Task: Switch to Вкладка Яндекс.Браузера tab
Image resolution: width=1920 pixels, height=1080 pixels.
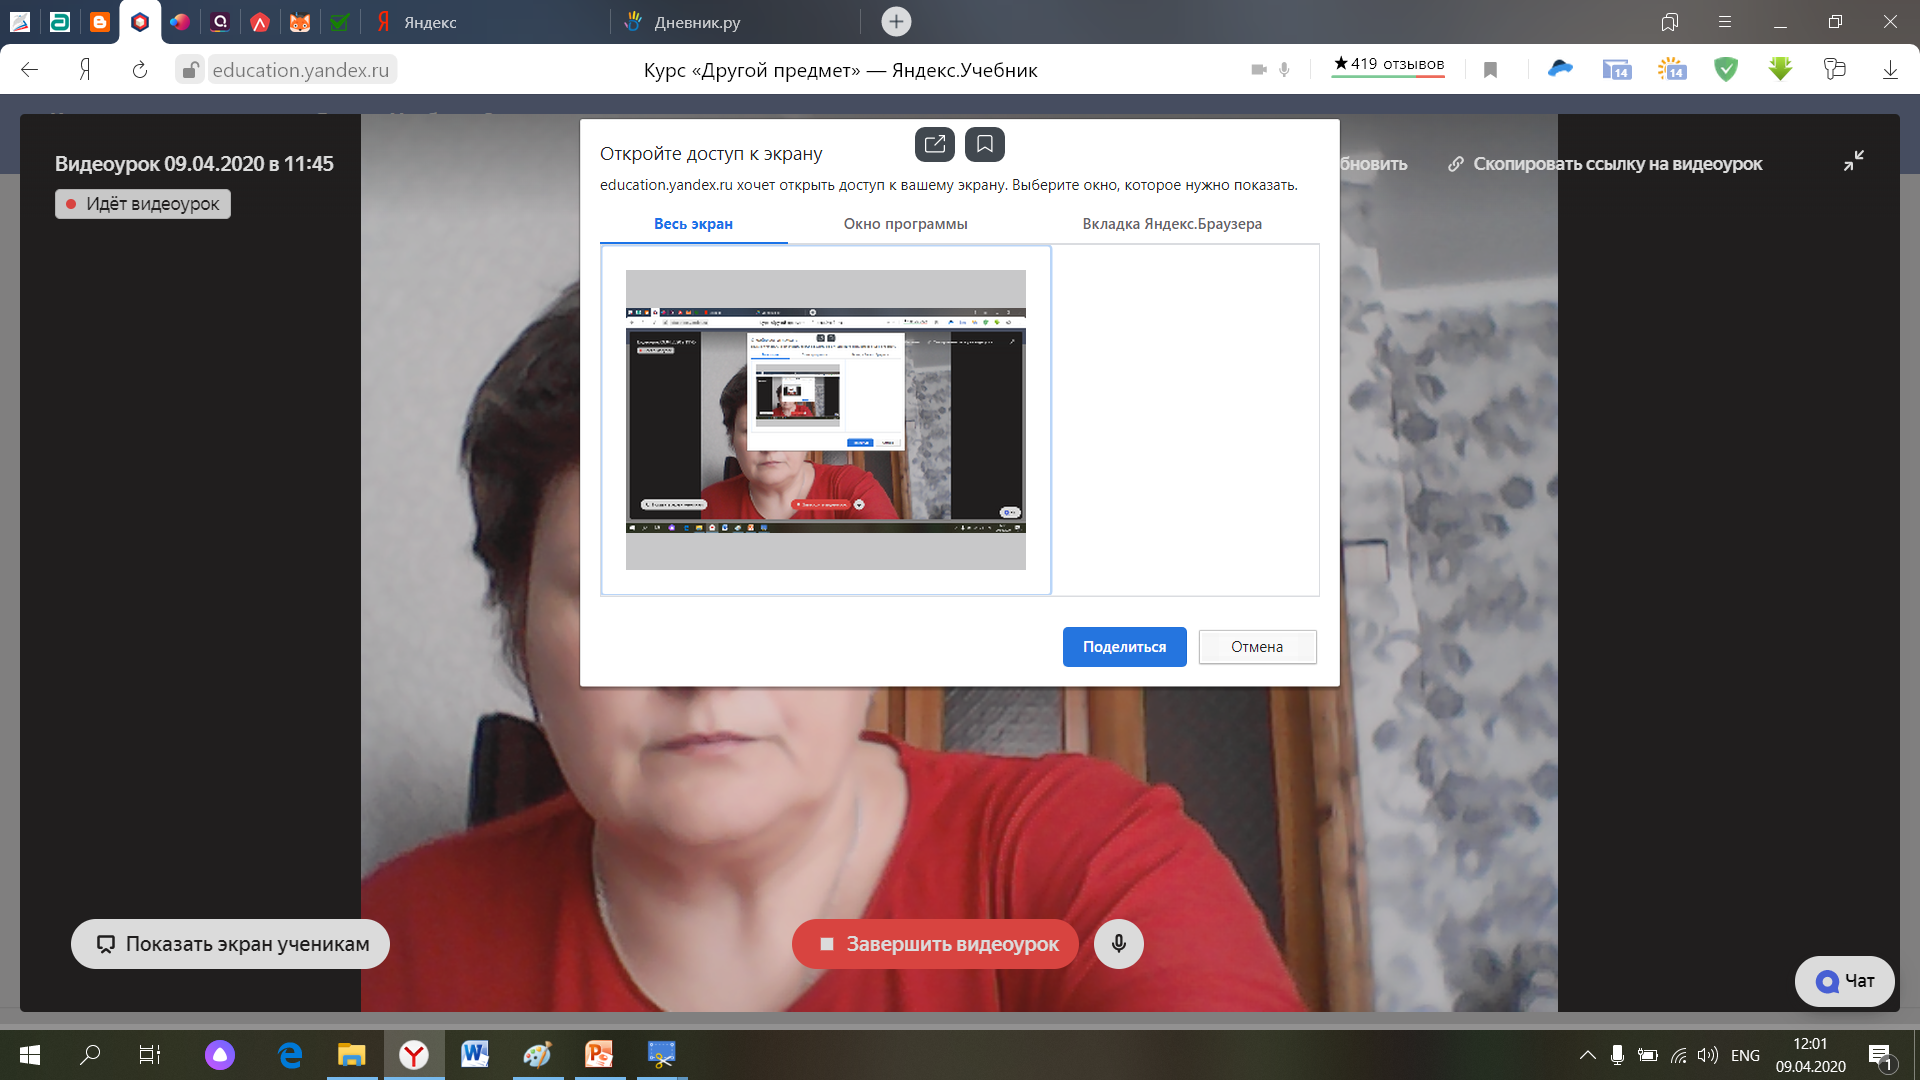Action: (1171, 224)
